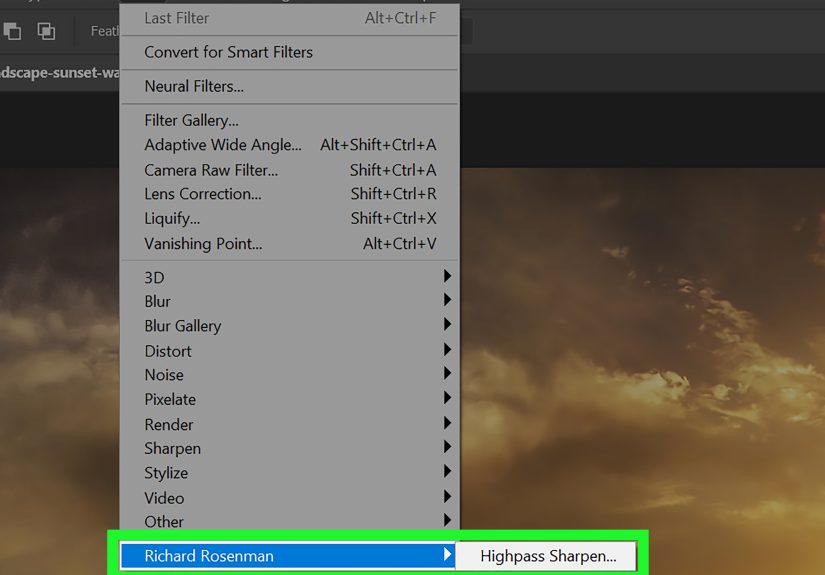825x575 pixels.
Task: Select the subtract from selection icon
Action: (12, 31)
